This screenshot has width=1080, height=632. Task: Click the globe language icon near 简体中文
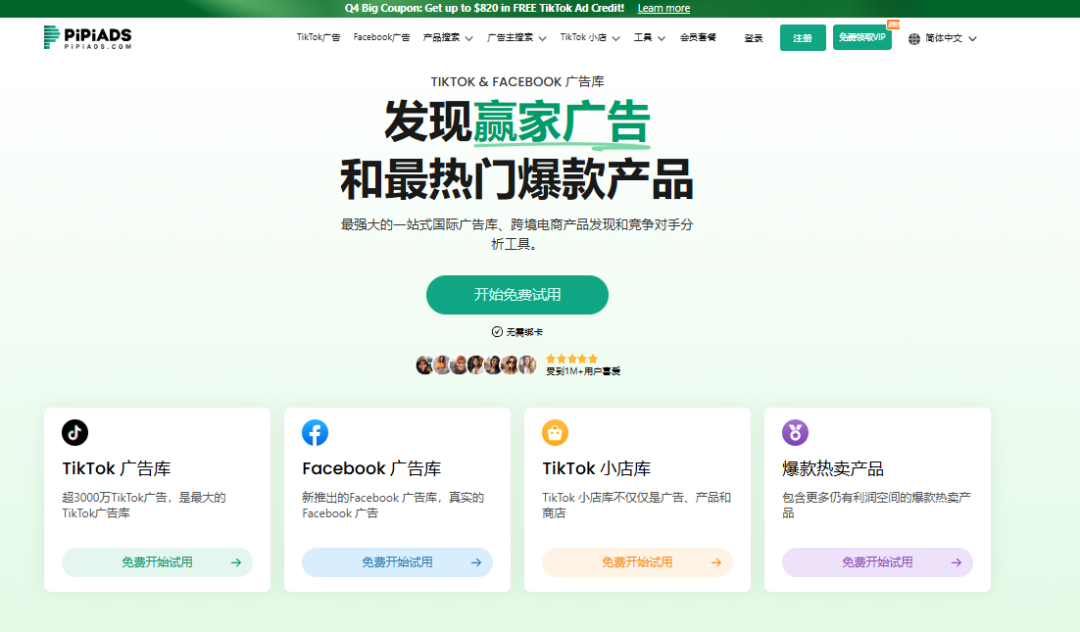(913, 38)
